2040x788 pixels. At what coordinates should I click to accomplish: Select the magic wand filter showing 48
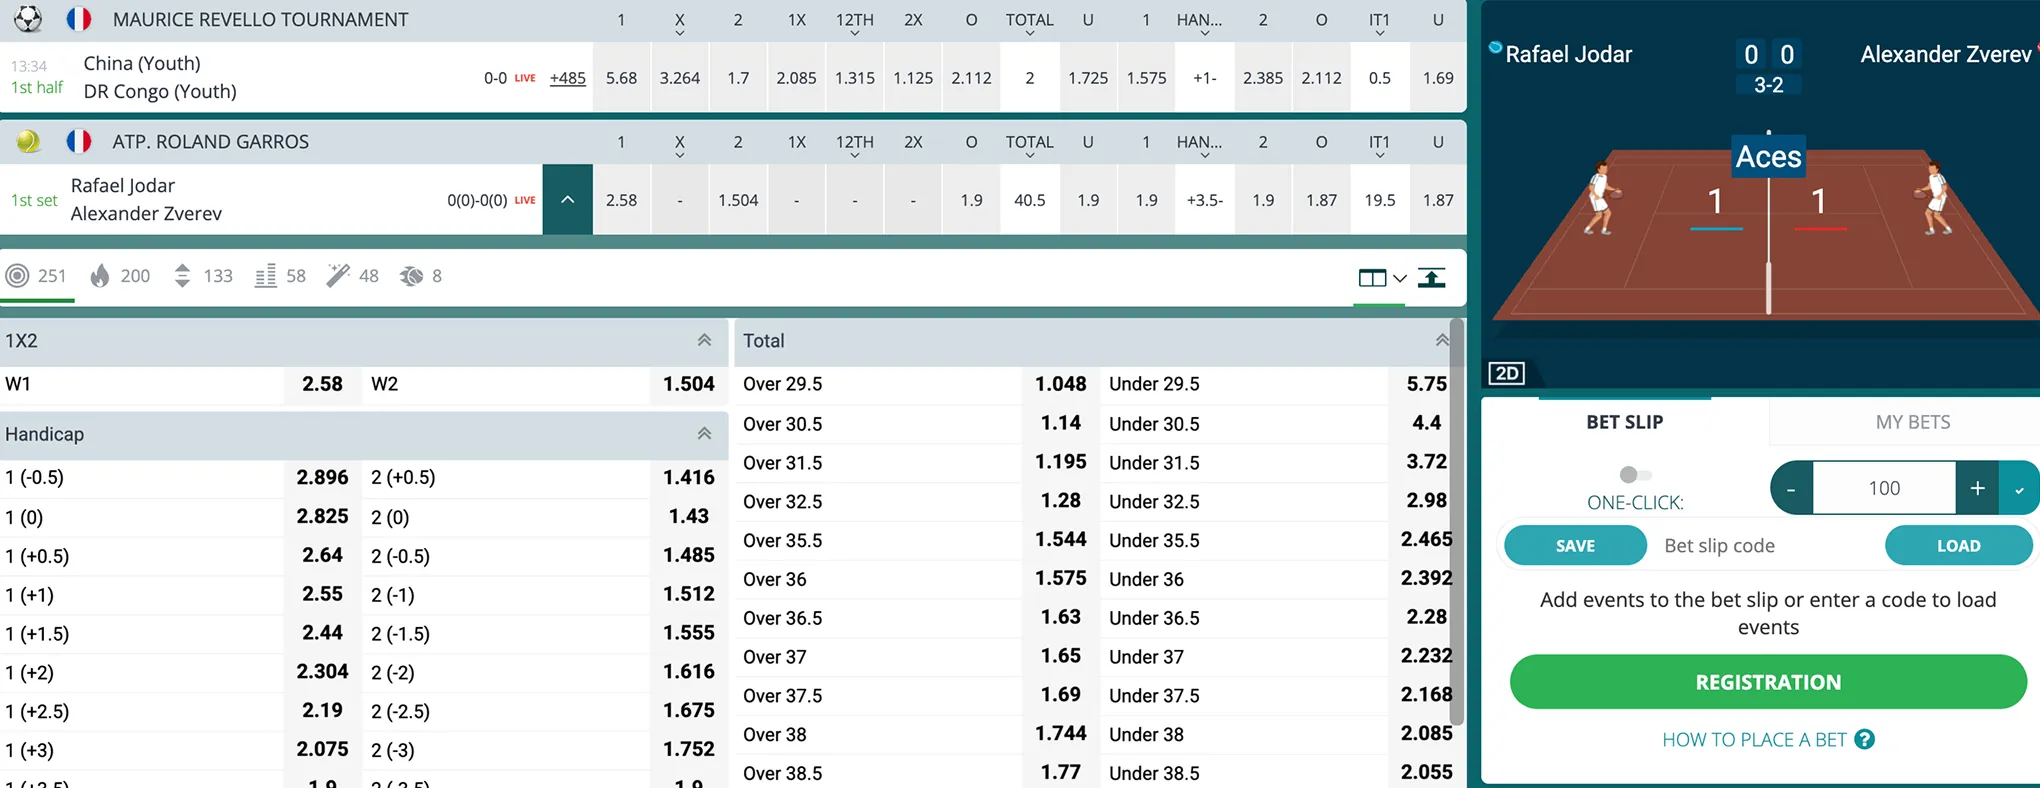pos(353,276)
